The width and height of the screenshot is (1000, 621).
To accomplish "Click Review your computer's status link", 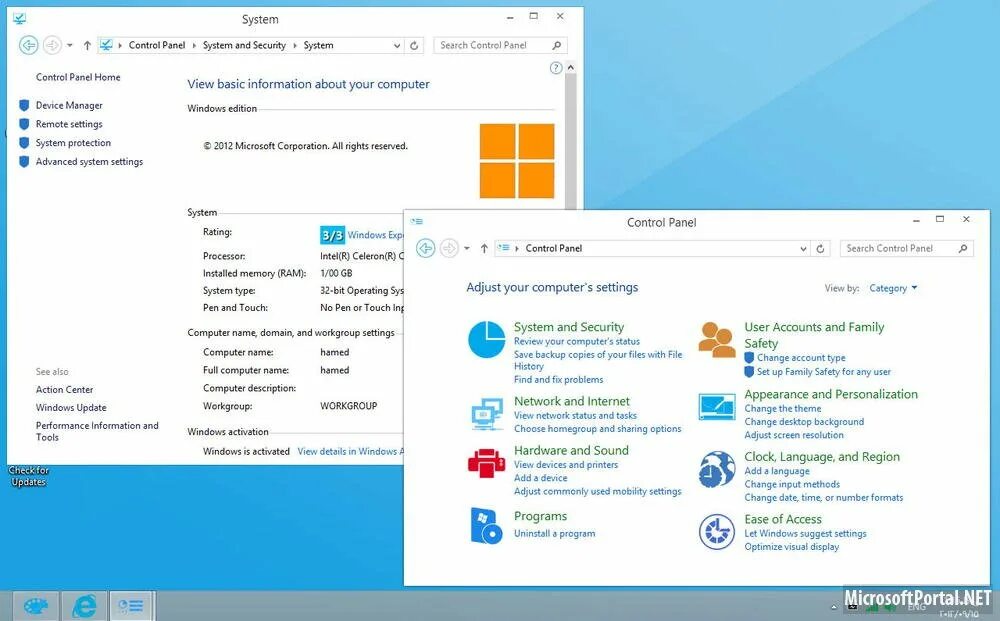I will point(577,342).
